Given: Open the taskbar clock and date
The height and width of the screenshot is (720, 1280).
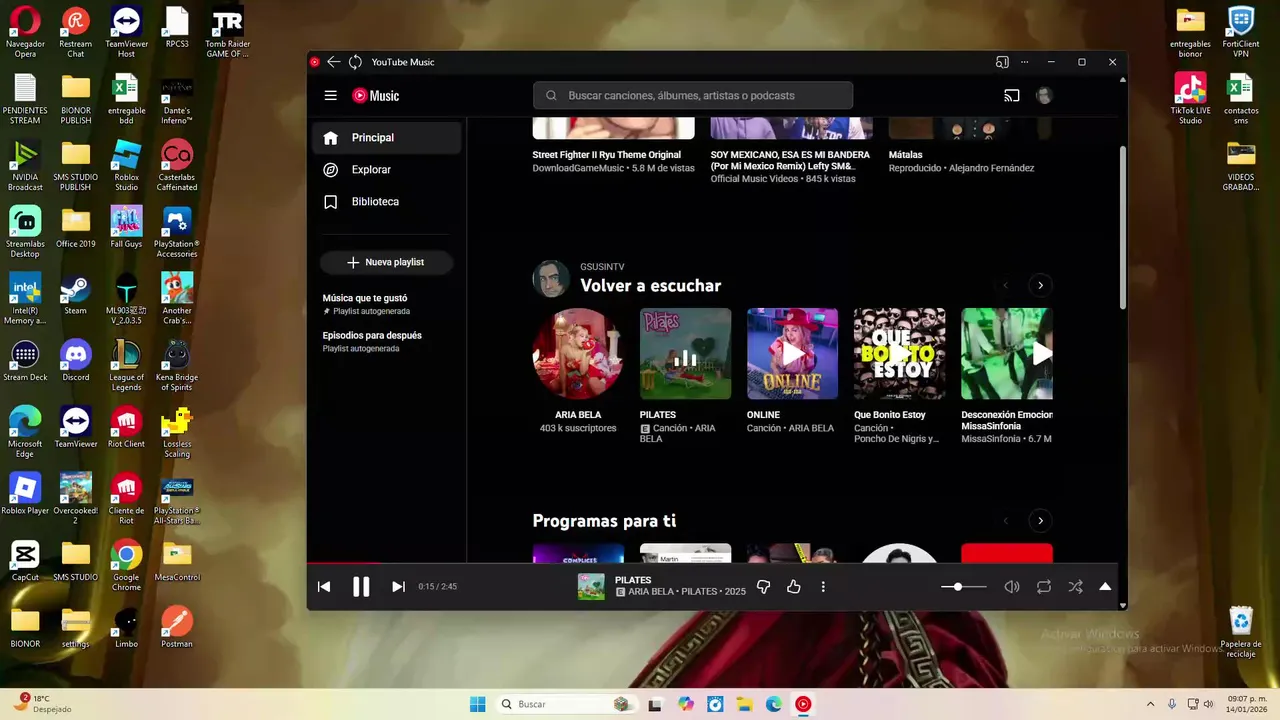Looking at the screenshot, I should [1248, 704].
